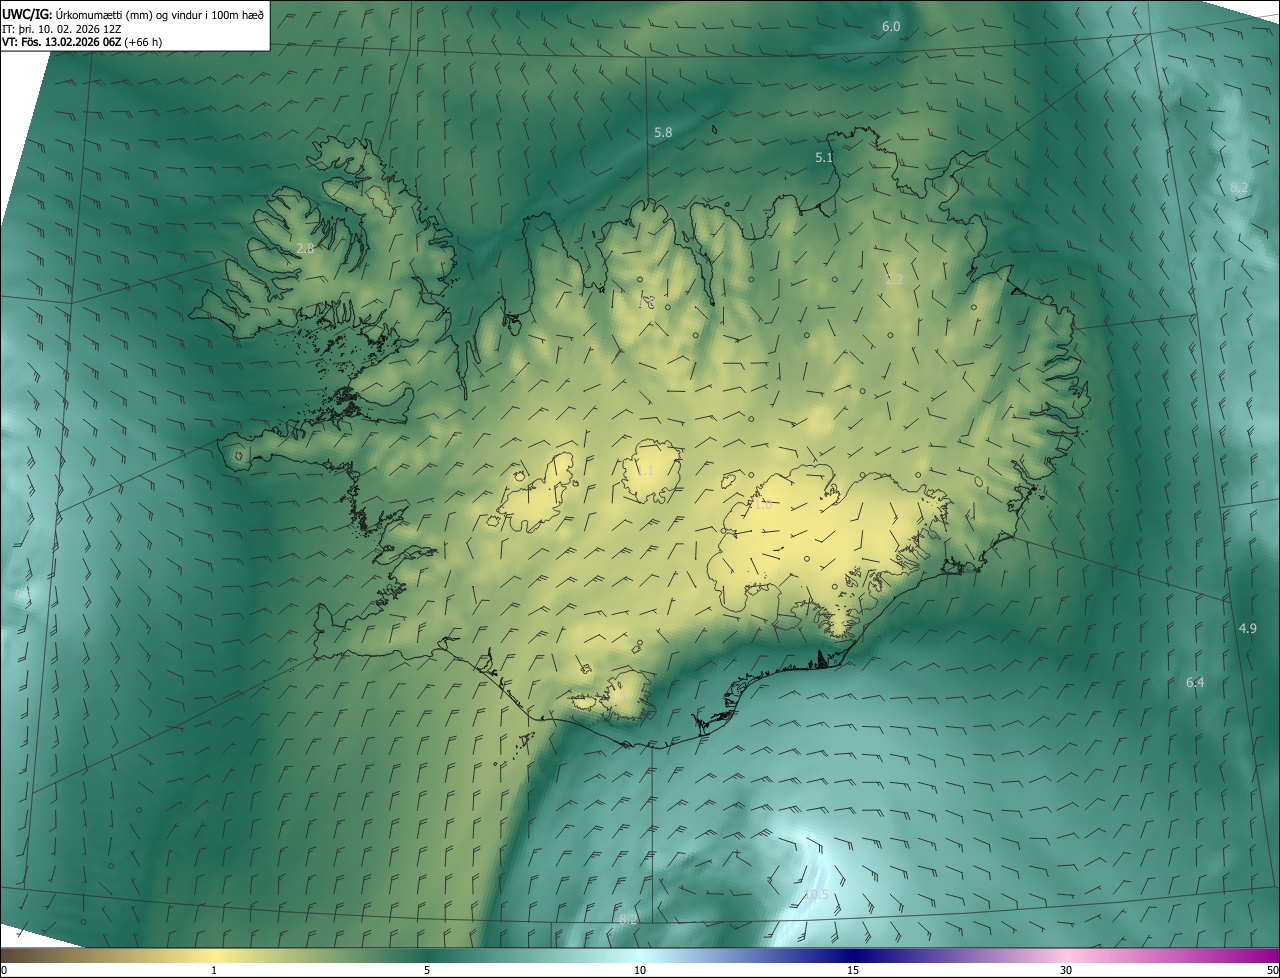The height and width of the screenshot is (978, 1280).
Task: Select the 1 tick on the color scale
Action: tap(214, 970)
